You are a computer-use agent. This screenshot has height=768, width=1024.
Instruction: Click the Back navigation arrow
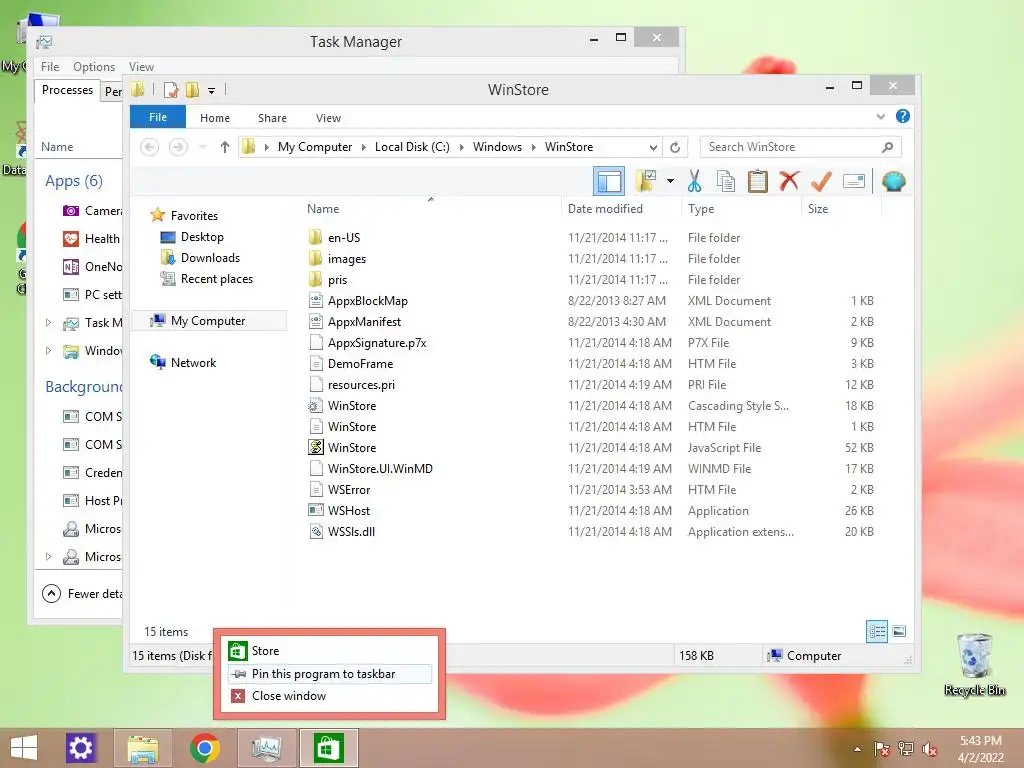[x=150, y=147]
